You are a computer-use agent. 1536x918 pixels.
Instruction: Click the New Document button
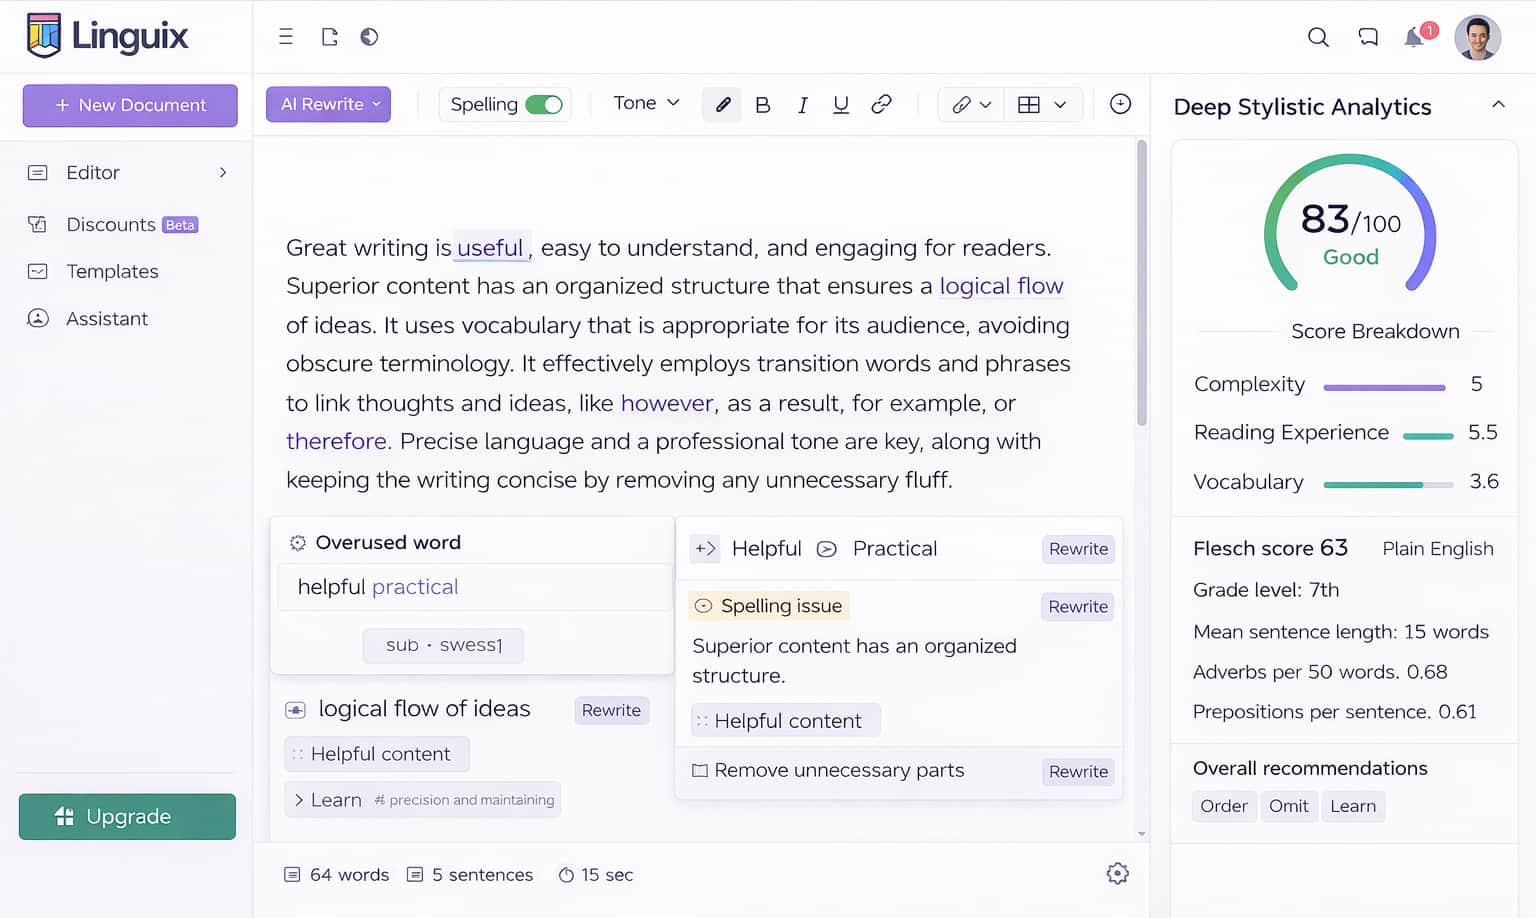pos(130,105)
